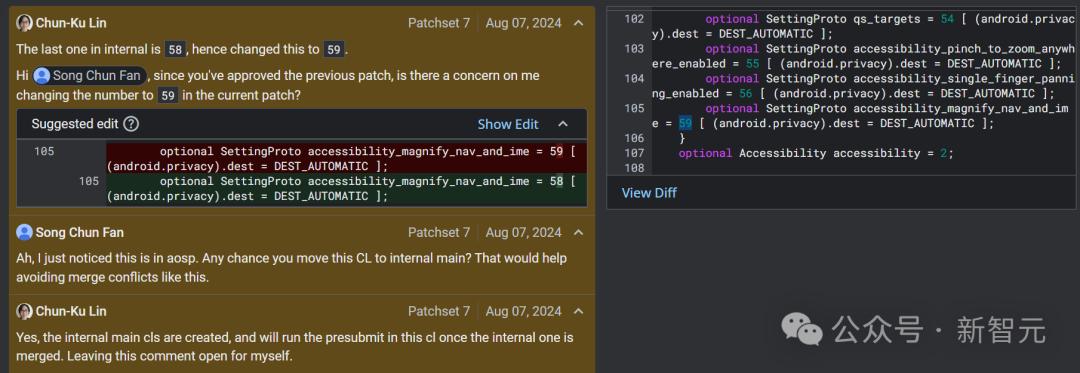Click line number 103 in code panel
The height and width of the screenshot is (373, 1080).
click(x=634, y=49)
